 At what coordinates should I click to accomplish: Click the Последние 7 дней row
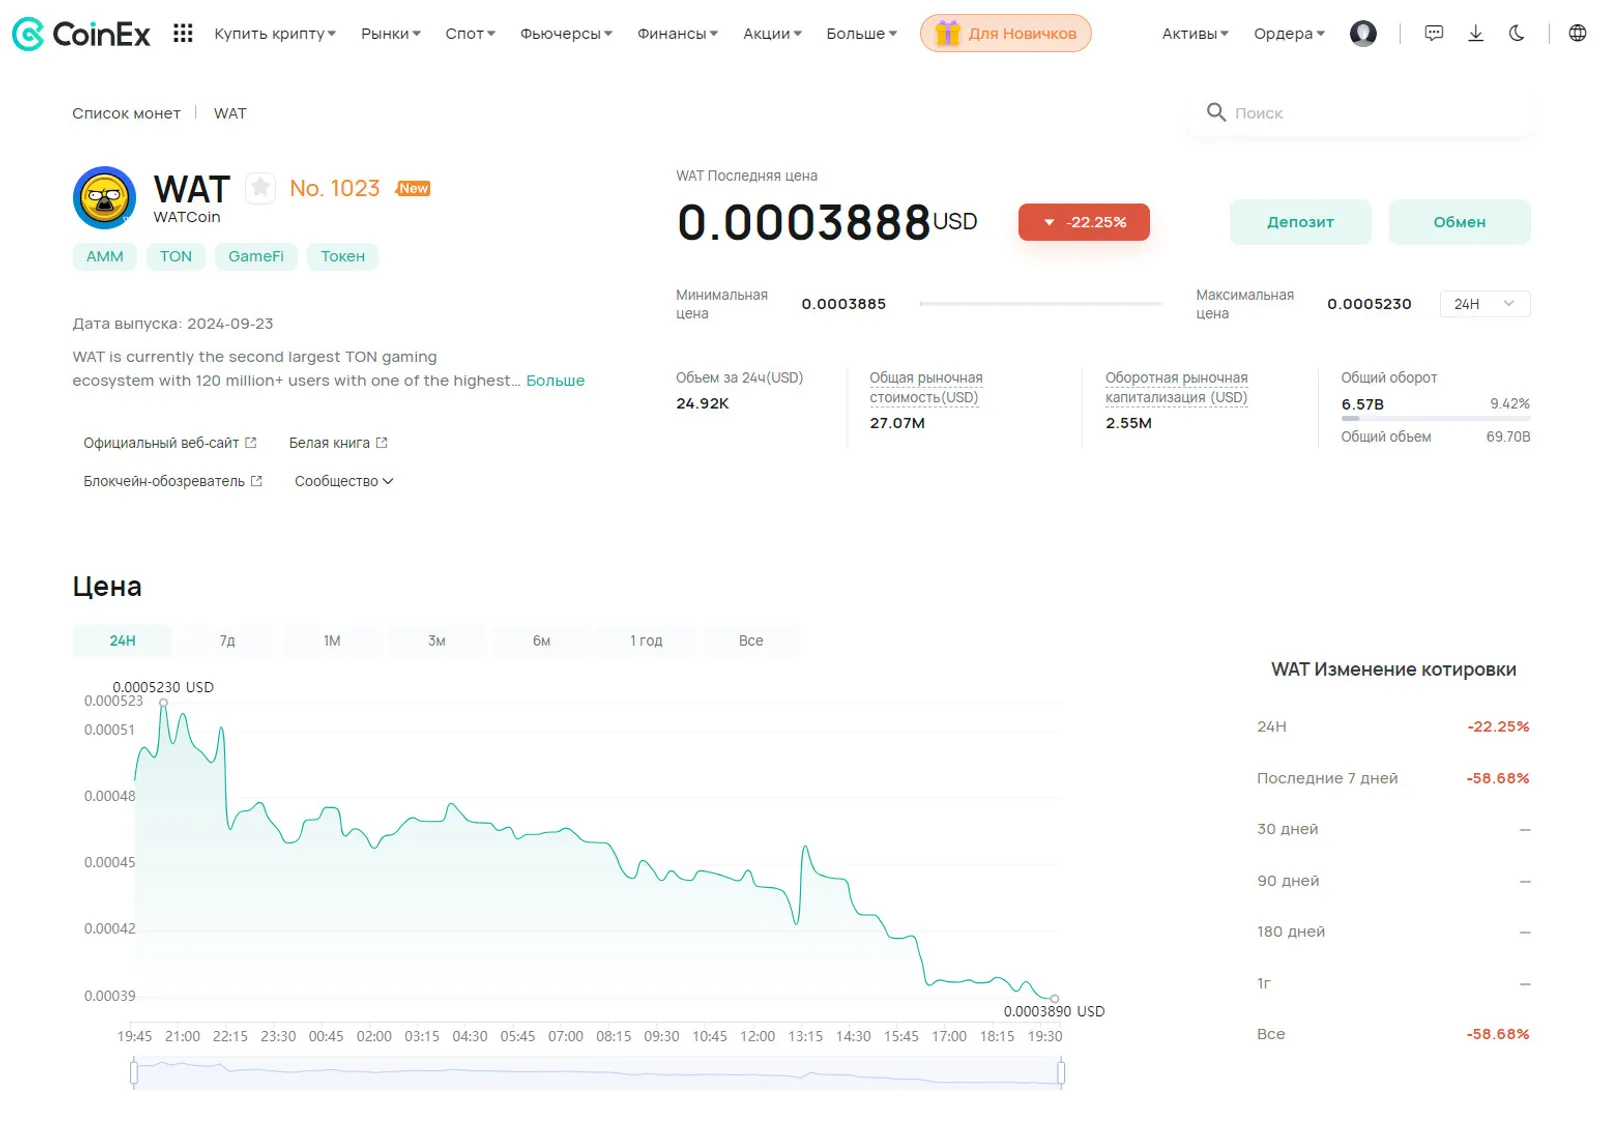pos(1393,778)
